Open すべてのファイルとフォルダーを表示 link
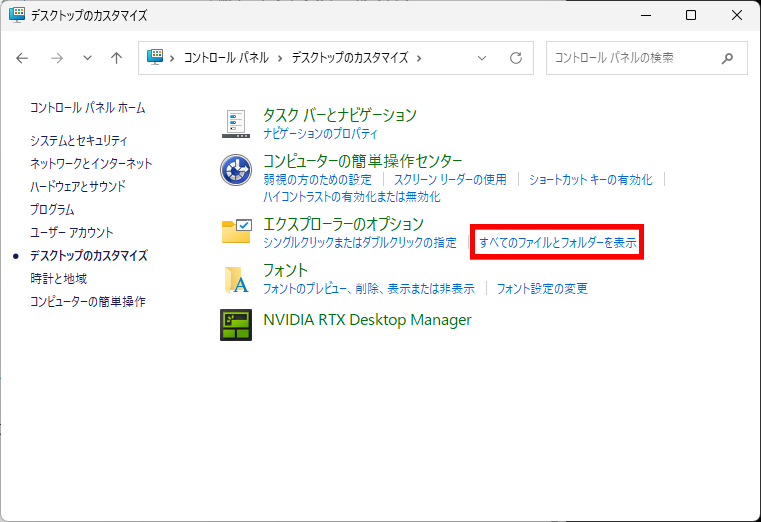Viewport: 761px width, 522px height. [x=558, y=243]
